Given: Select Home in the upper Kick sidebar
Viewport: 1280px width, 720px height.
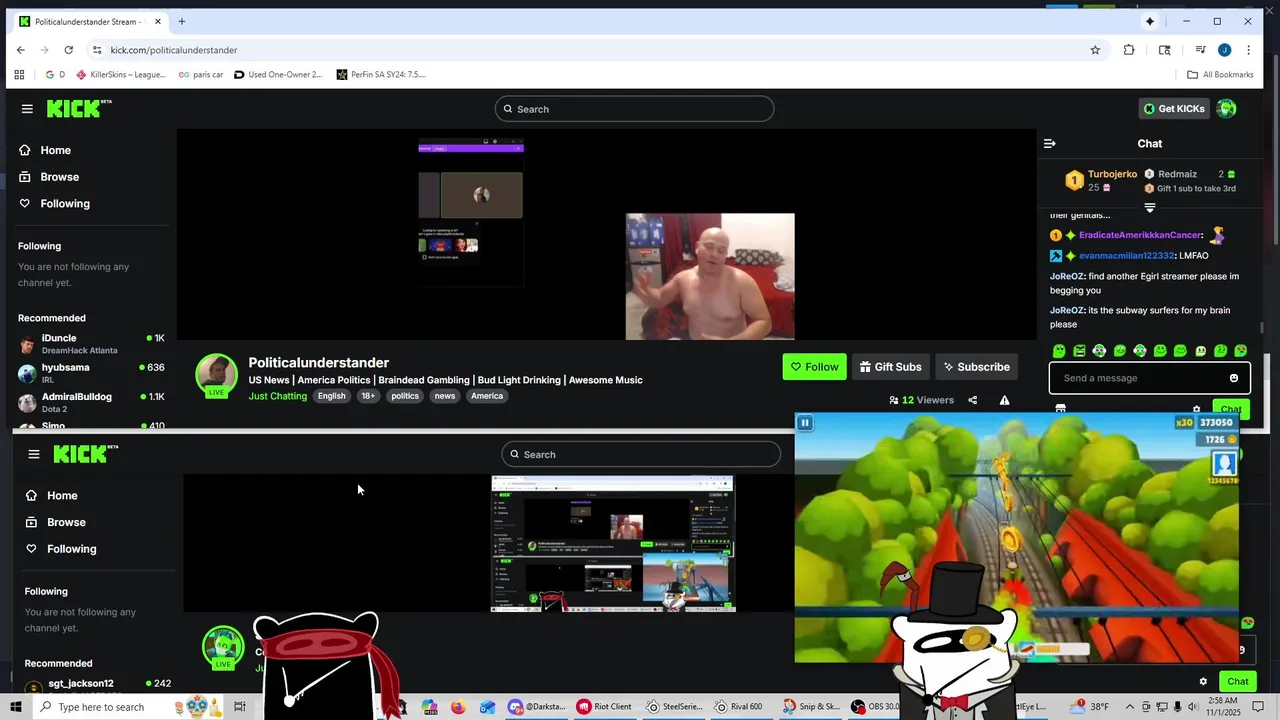Looking at the screenshot, I should click(55, 150).
